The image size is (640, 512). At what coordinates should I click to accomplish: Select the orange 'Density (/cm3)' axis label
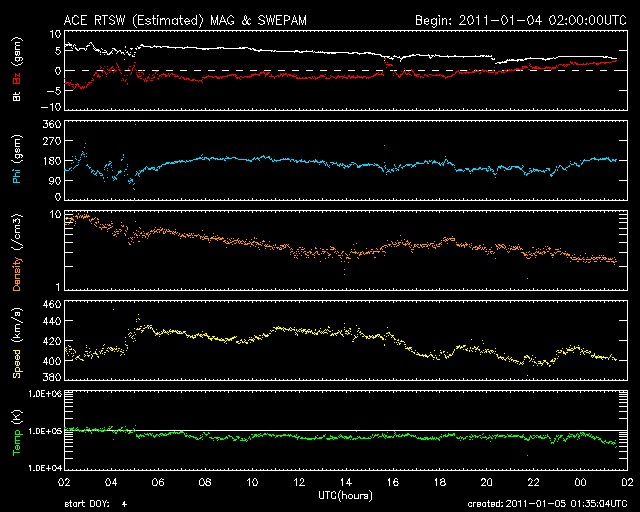tap(17, 252)
